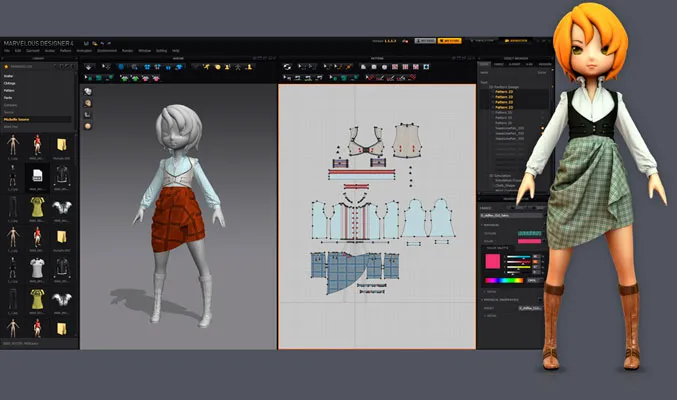Click the show avatar head icon in viewport
Screen dimensions: 677x400
pyautogui.click(x=88, y=102)
